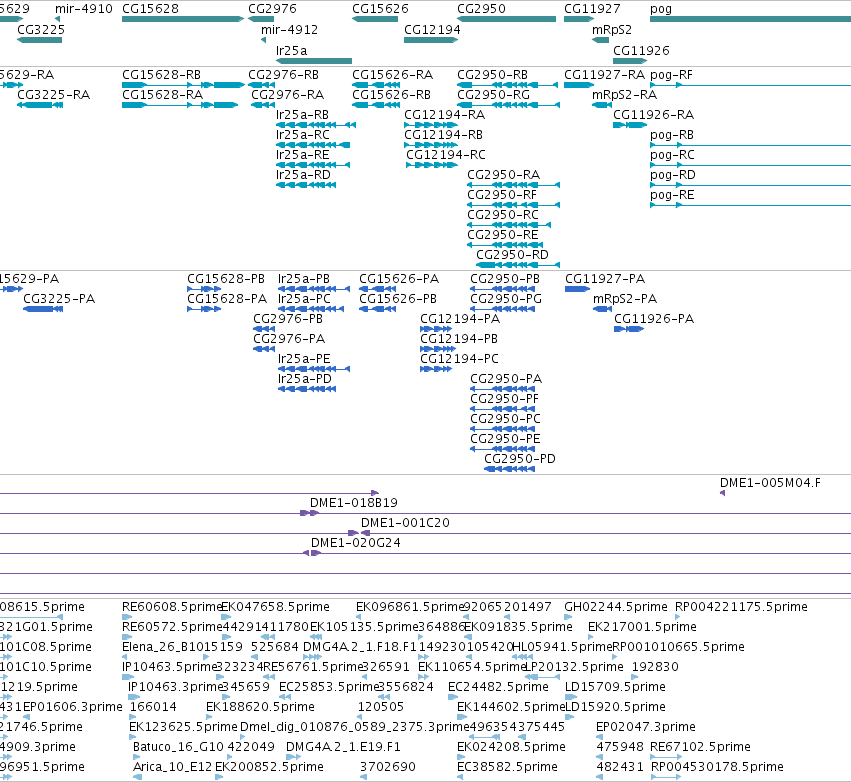Viewport: 851px width, 782px height.
Task: Open BAC clone DME1-018B19
Action: click(354, 503)
